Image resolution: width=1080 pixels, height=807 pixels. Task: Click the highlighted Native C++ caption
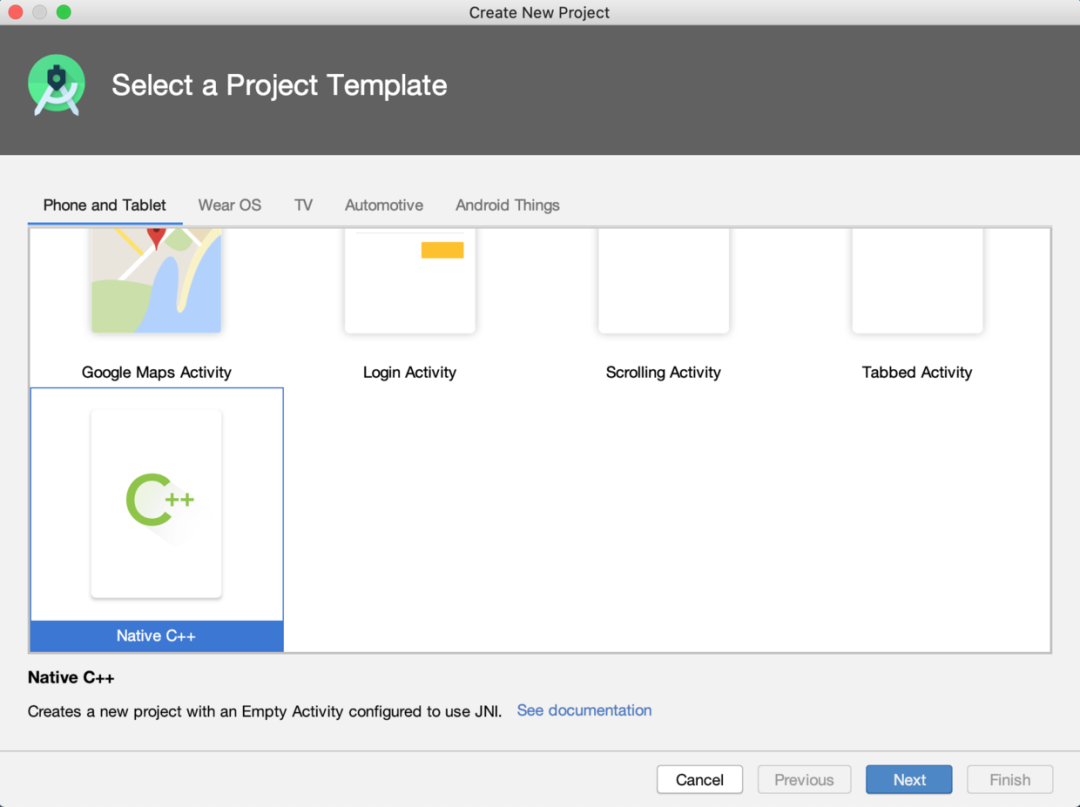[x=156, y=636]
